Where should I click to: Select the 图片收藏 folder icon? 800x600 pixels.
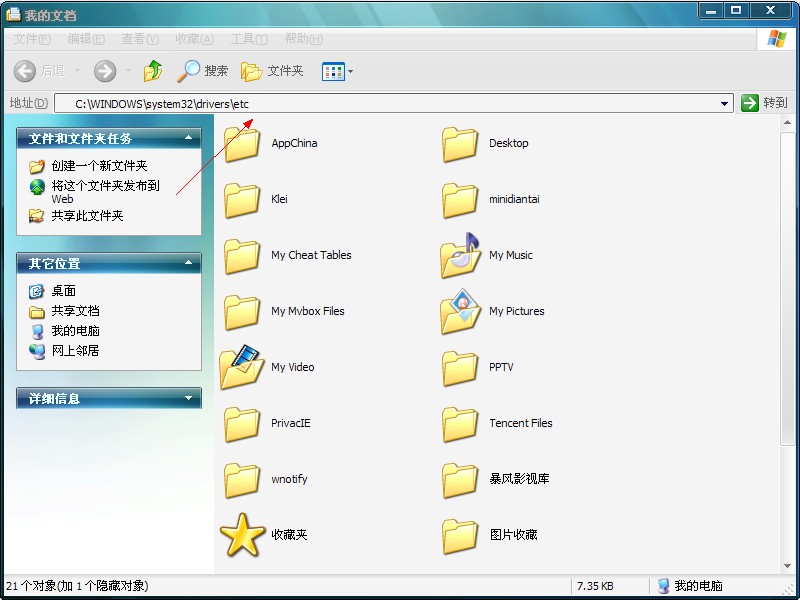pyautogui.click(x=460, y=536)
